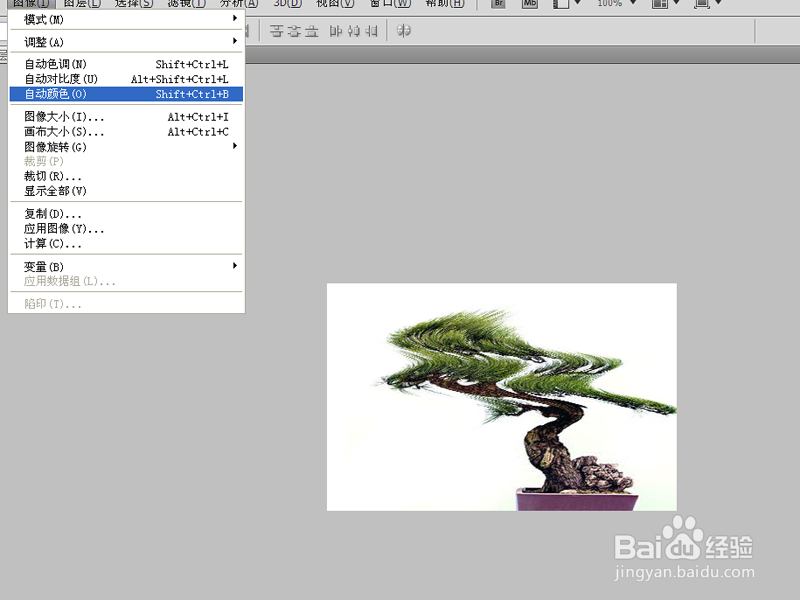Click auto-align layers icon
Screen dimensions: 800x600
404,31
